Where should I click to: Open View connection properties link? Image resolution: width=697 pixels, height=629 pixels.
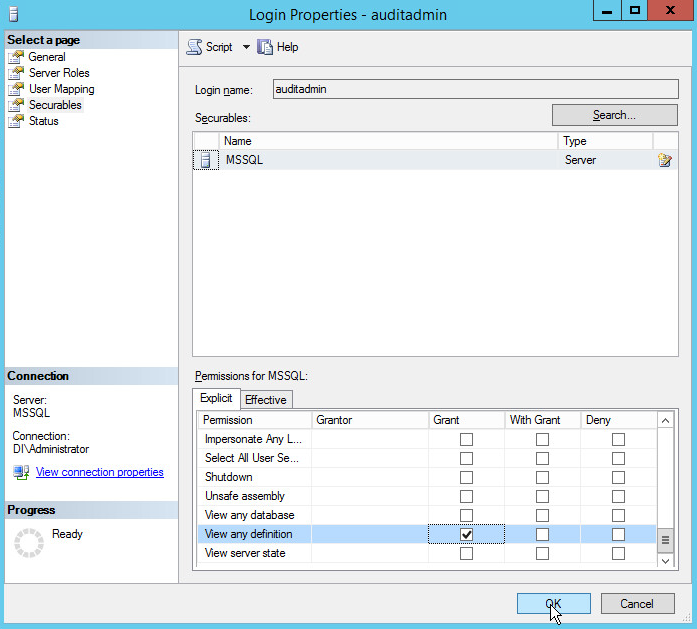pyautogui.click(x=99, y=472)
